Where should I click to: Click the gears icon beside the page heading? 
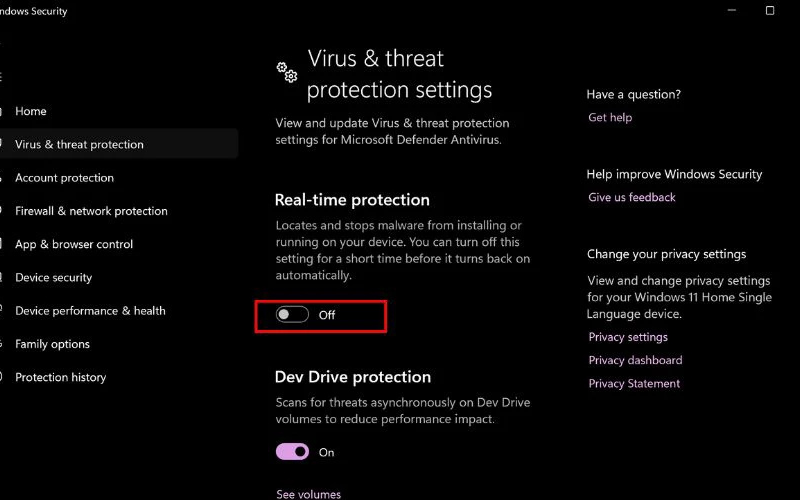click(287, 71)
